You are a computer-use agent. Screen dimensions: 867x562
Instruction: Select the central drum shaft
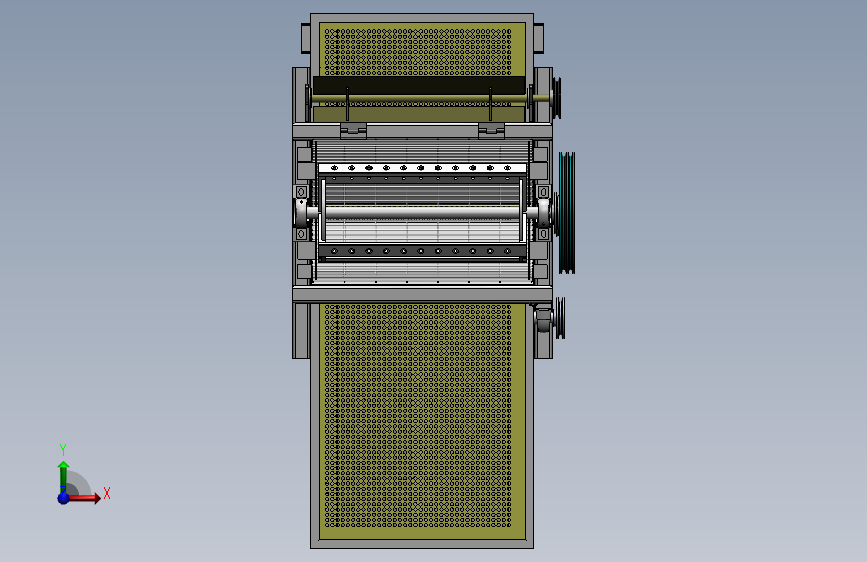pyautogui.click(x=423, y=212)
